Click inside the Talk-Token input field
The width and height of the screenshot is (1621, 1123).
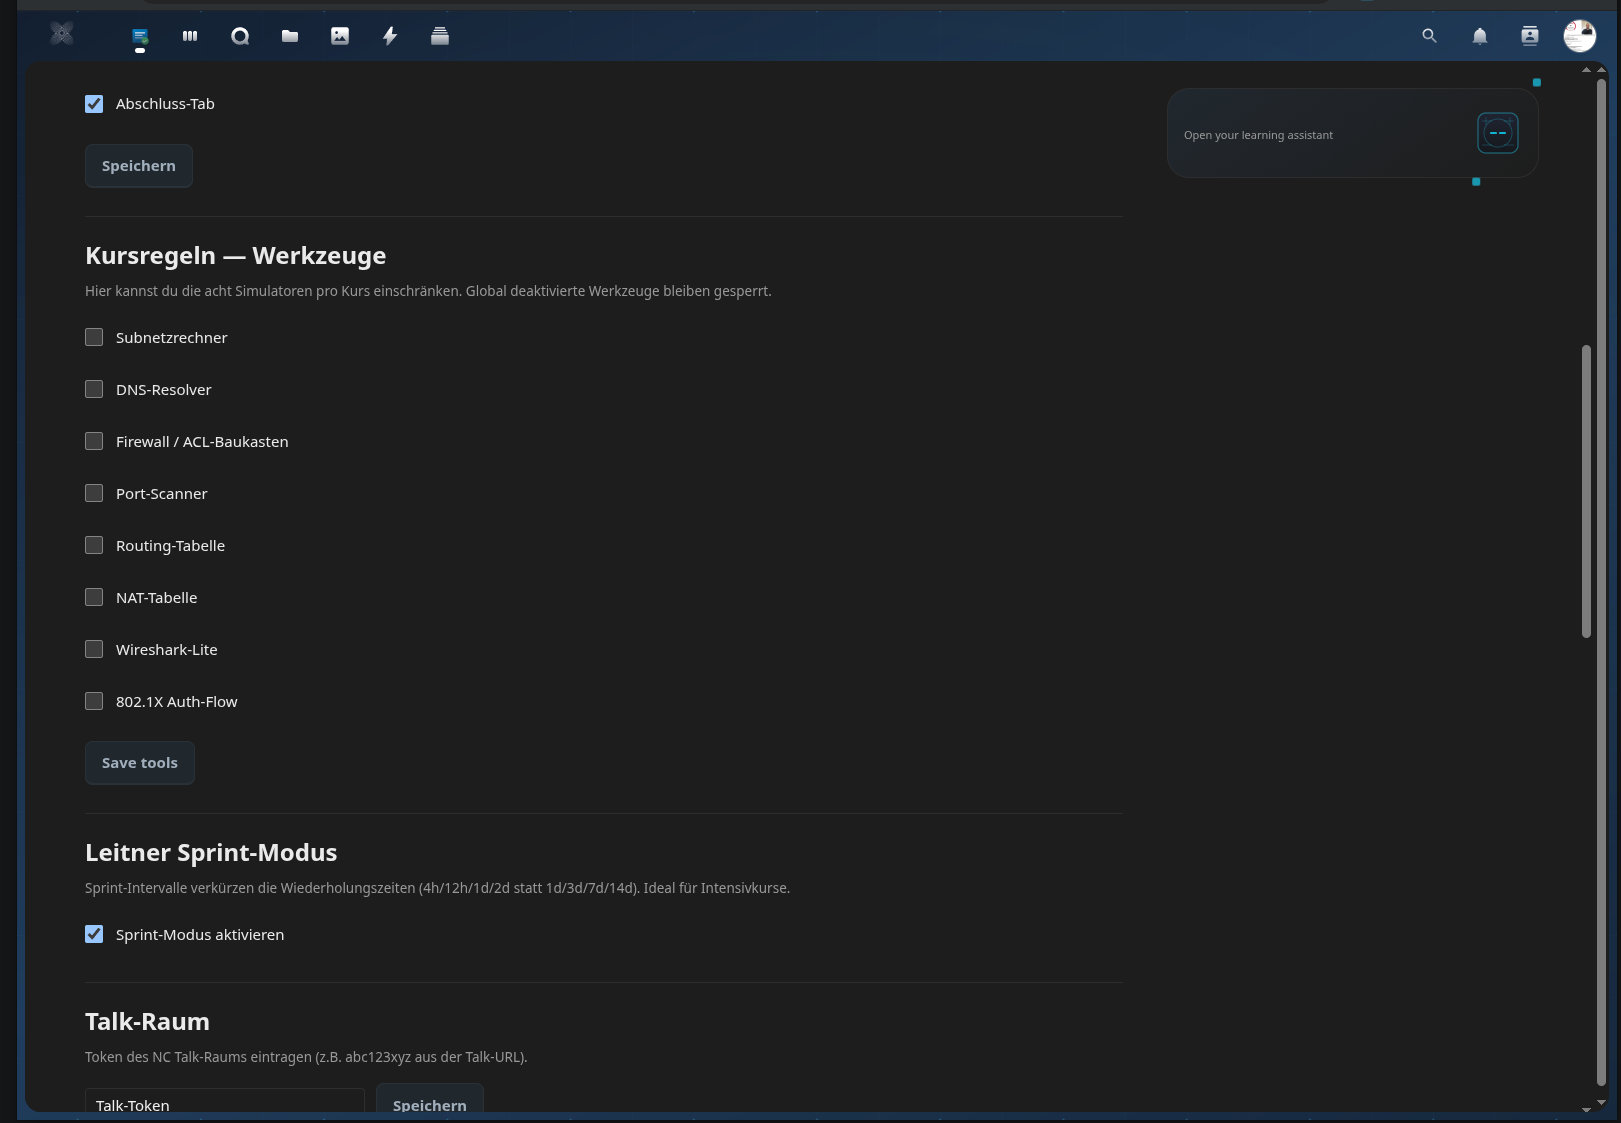tap(224, 1105)
